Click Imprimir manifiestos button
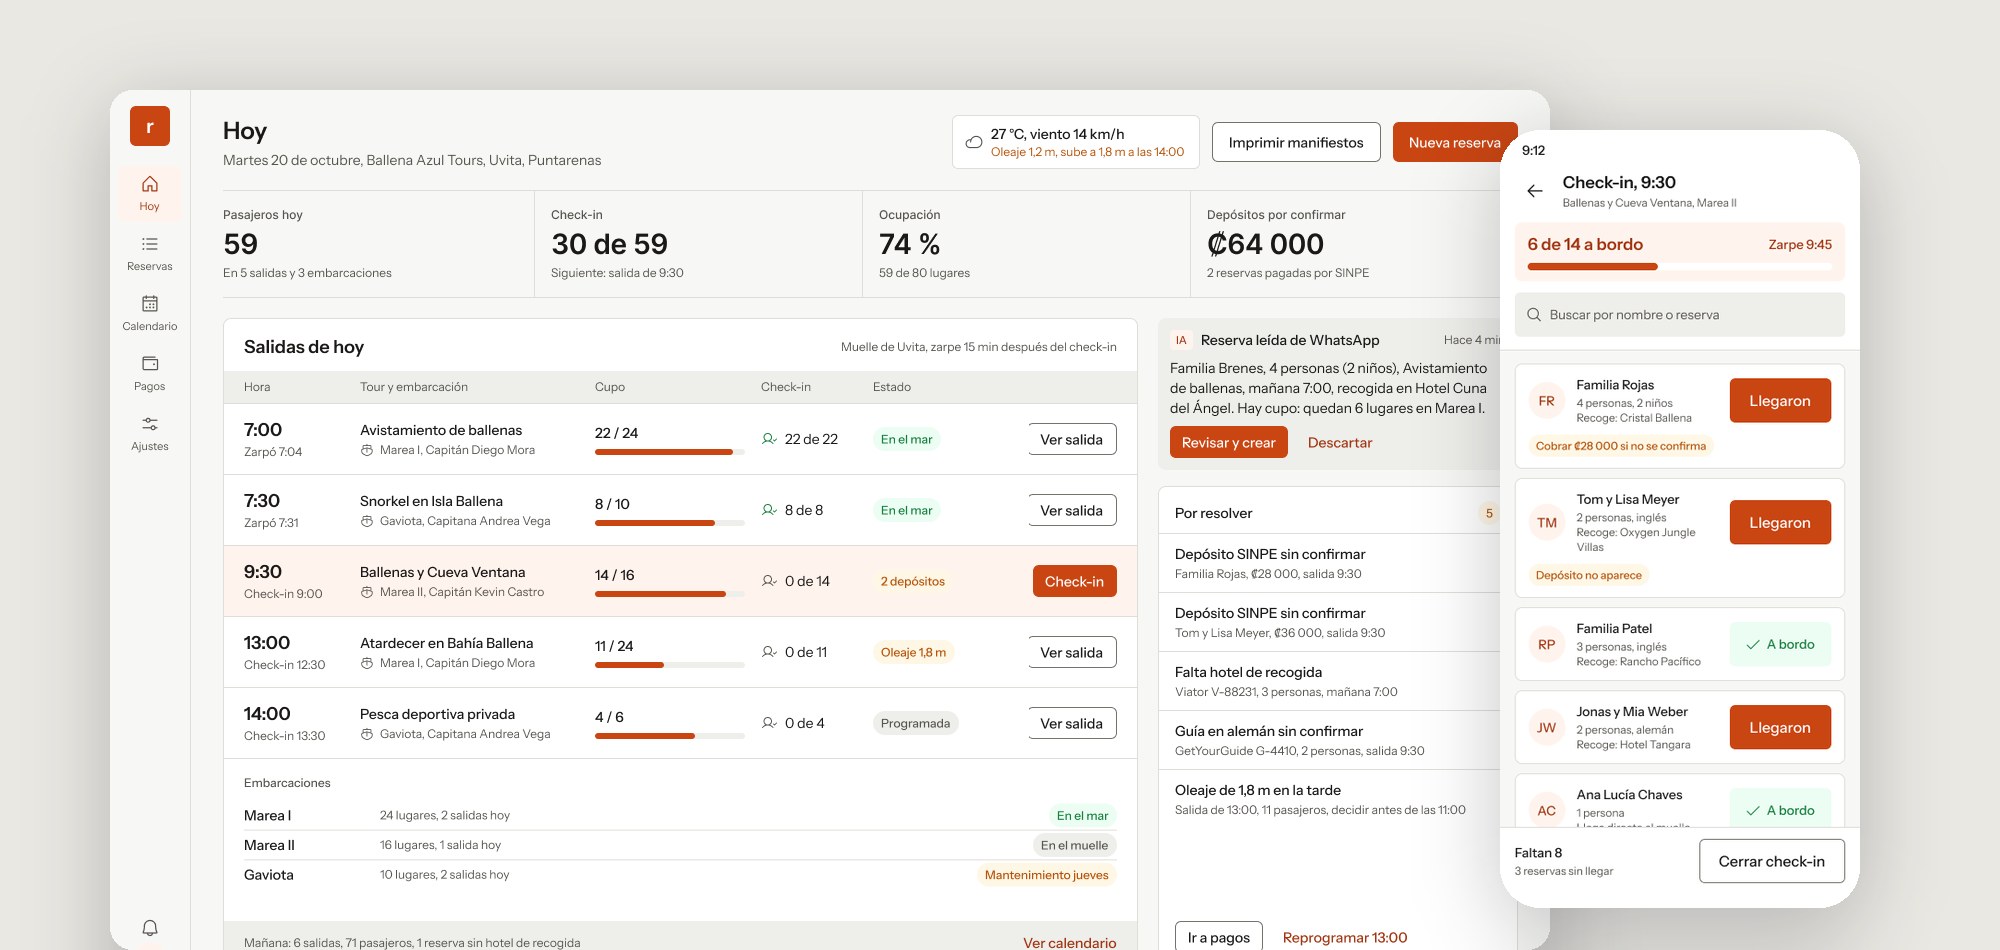Viewport: 2000px width, 950px height. pyautogui.click(x=1296, y=142)
